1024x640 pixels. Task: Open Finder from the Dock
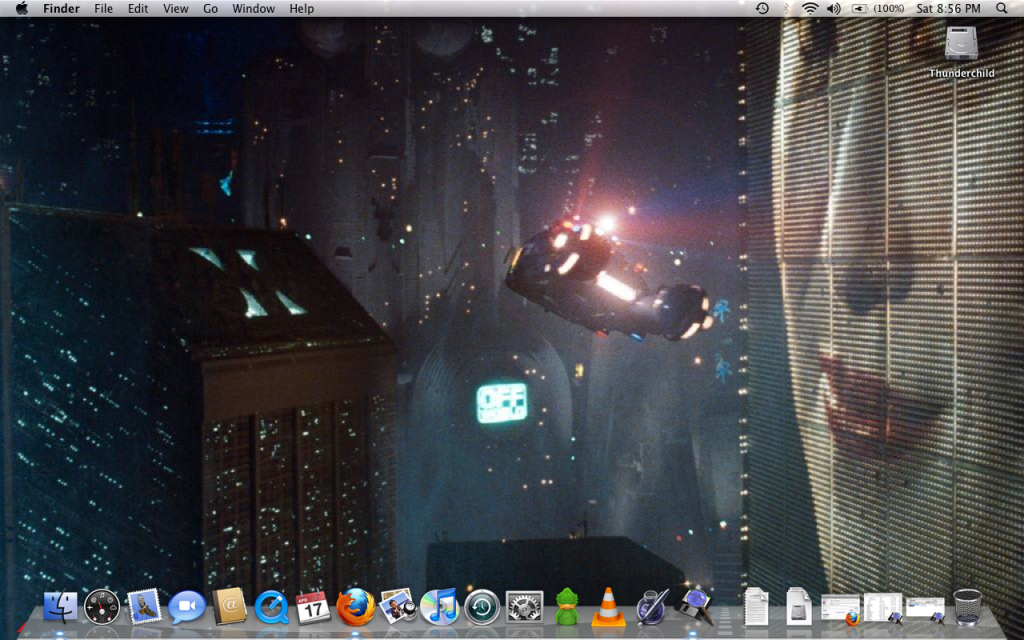(x=60, y=607)
